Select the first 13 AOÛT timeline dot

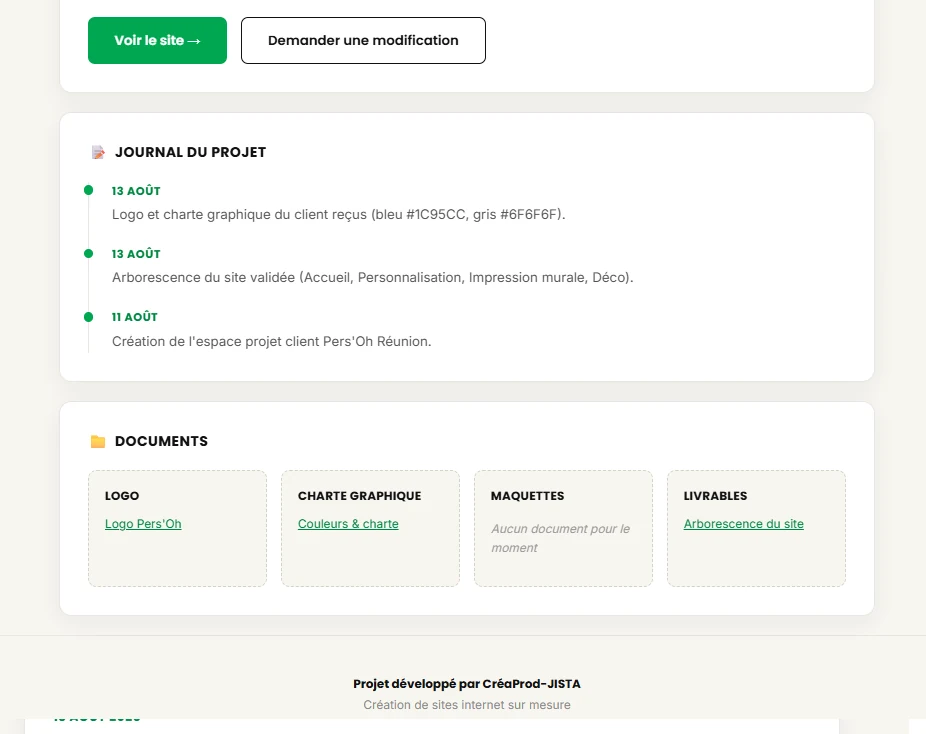[x=89, y=190]
